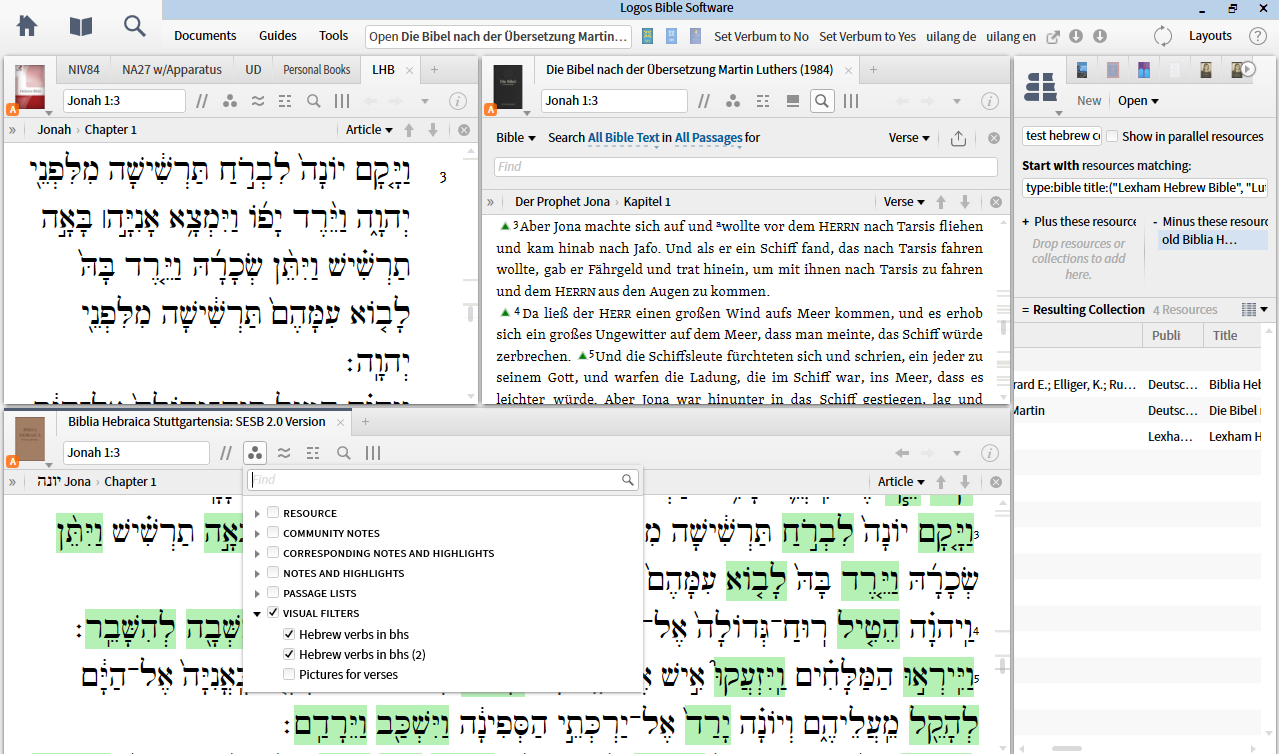This screenshot has width=1279, height=754.
Task: Switch to the NIV84 tab
Action: point(83,70)
